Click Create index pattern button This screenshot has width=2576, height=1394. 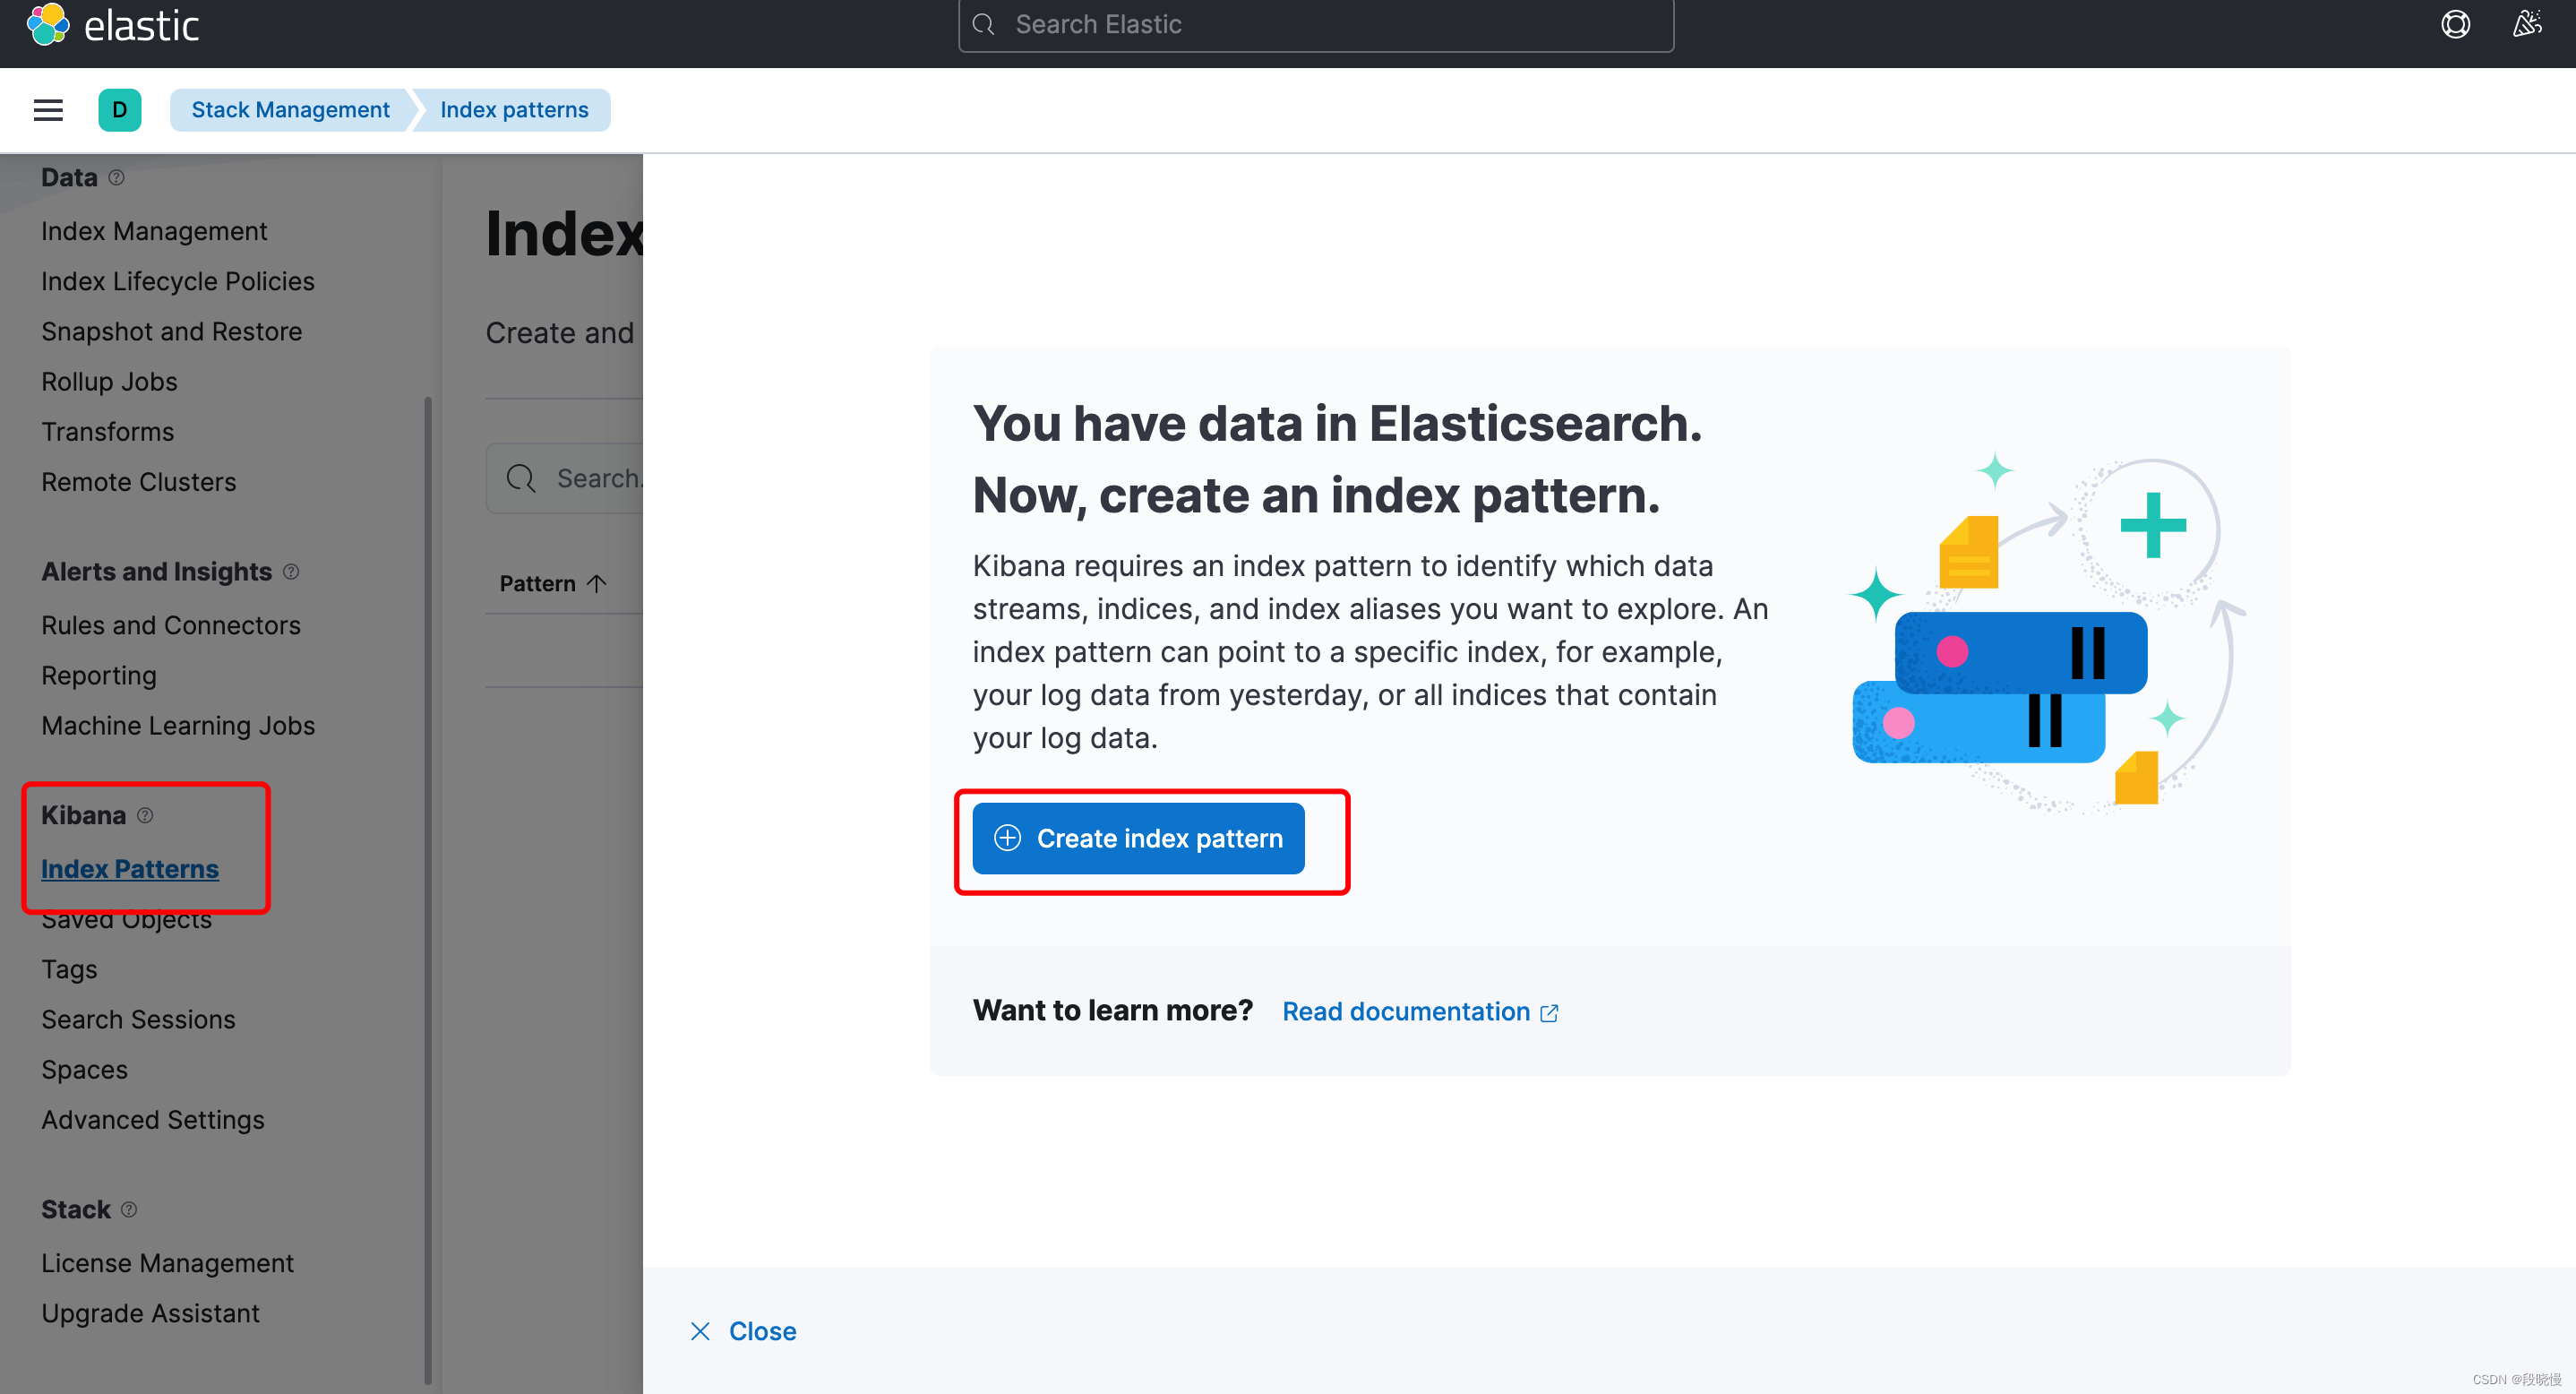pyautogui.click(x=1138, y=838)
